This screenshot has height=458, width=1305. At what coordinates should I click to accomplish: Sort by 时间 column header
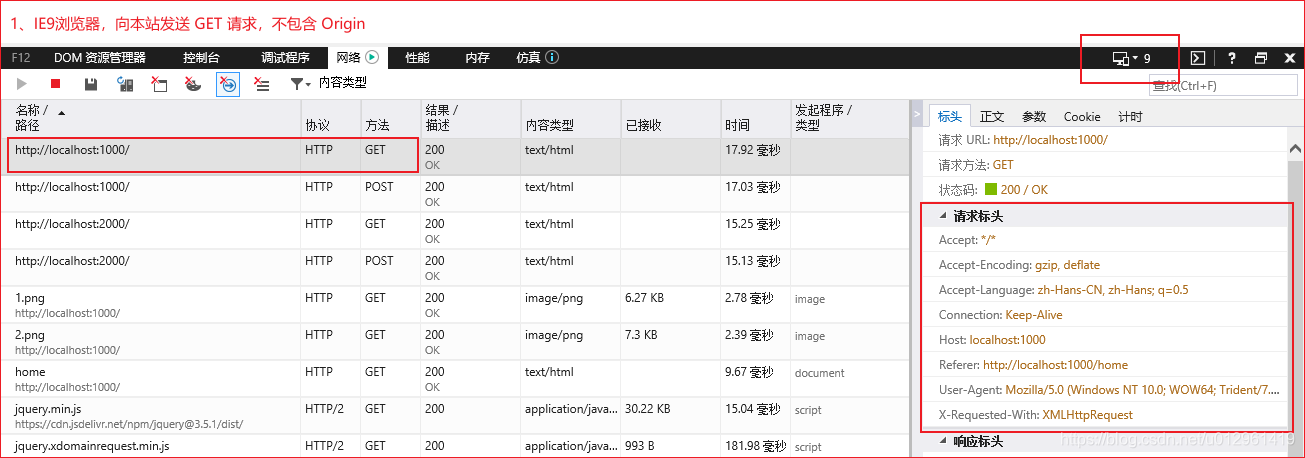pos(755,118)
